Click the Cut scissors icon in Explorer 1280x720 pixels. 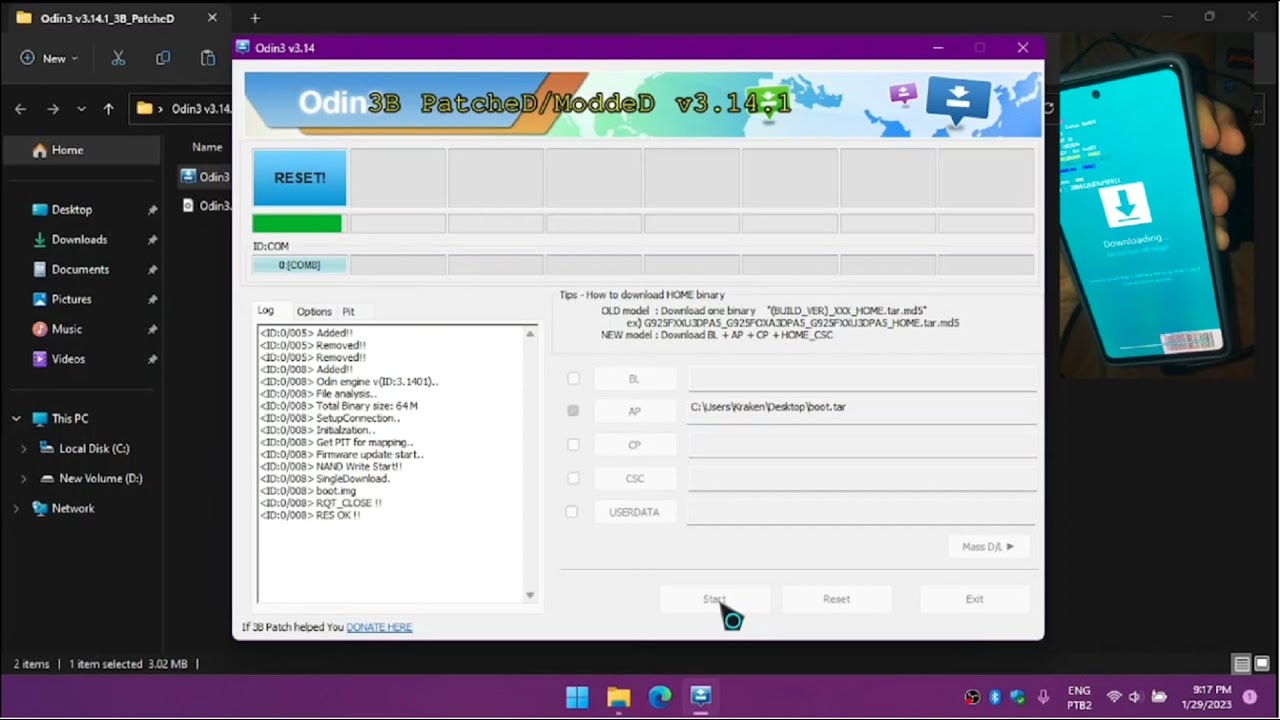tap(118, 58)
